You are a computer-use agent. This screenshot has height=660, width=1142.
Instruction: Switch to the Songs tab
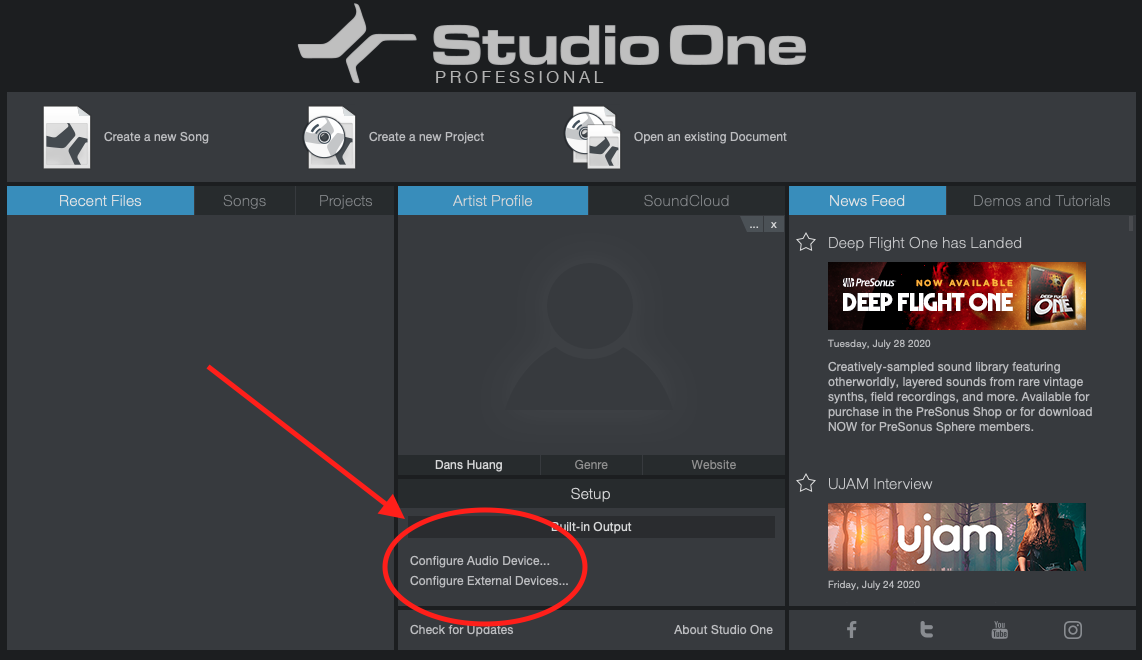point(244,200)
